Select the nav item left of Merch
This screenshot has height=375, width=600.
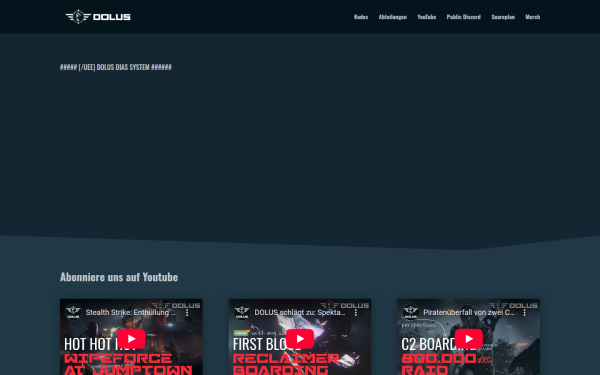[503, 17]
